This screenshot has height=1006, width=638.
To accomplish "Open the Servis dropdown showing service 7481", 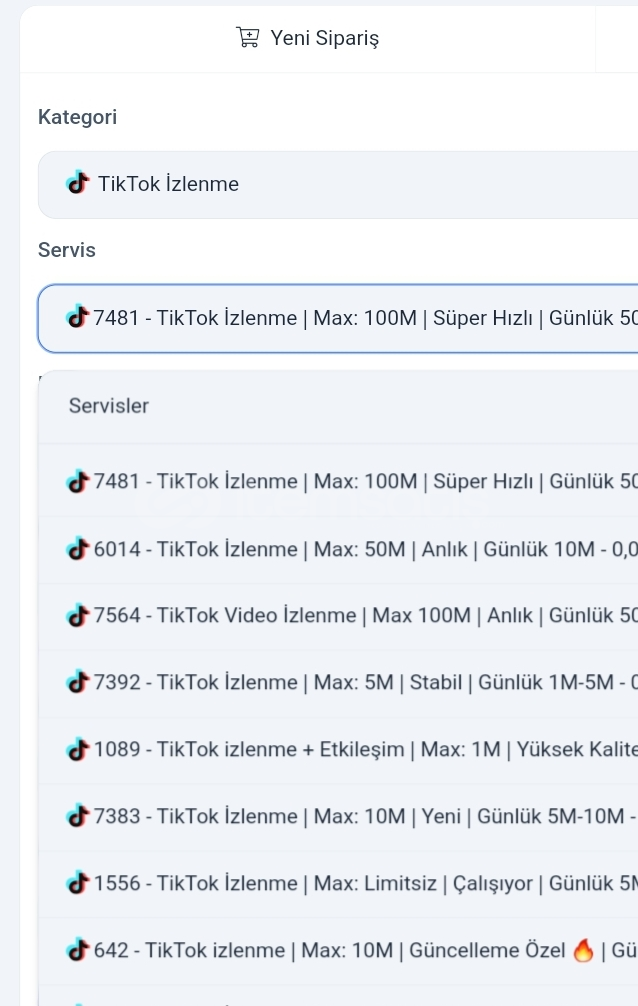I will pos(338,318).
